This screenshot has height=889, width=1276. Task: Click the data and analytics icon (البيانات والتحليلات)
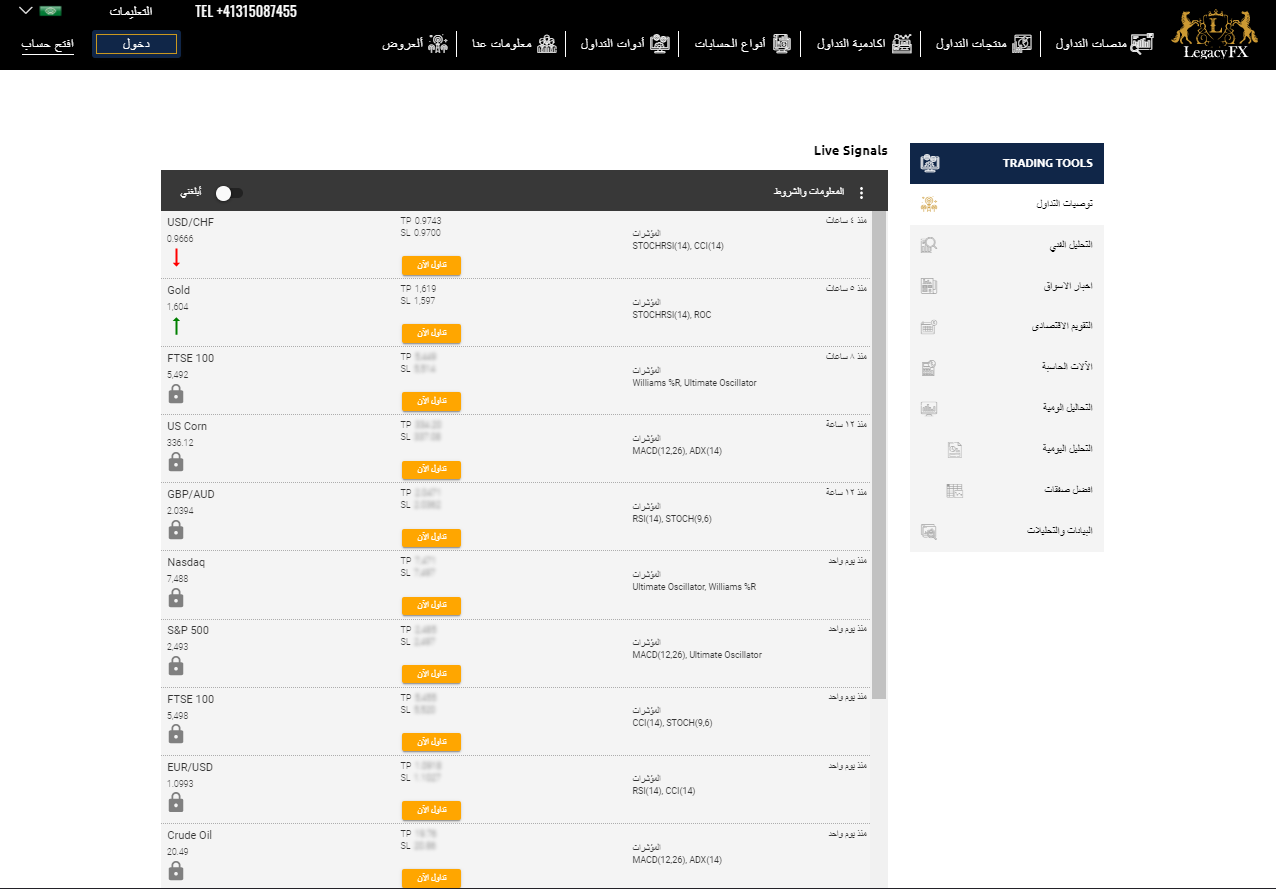[929, 532]
